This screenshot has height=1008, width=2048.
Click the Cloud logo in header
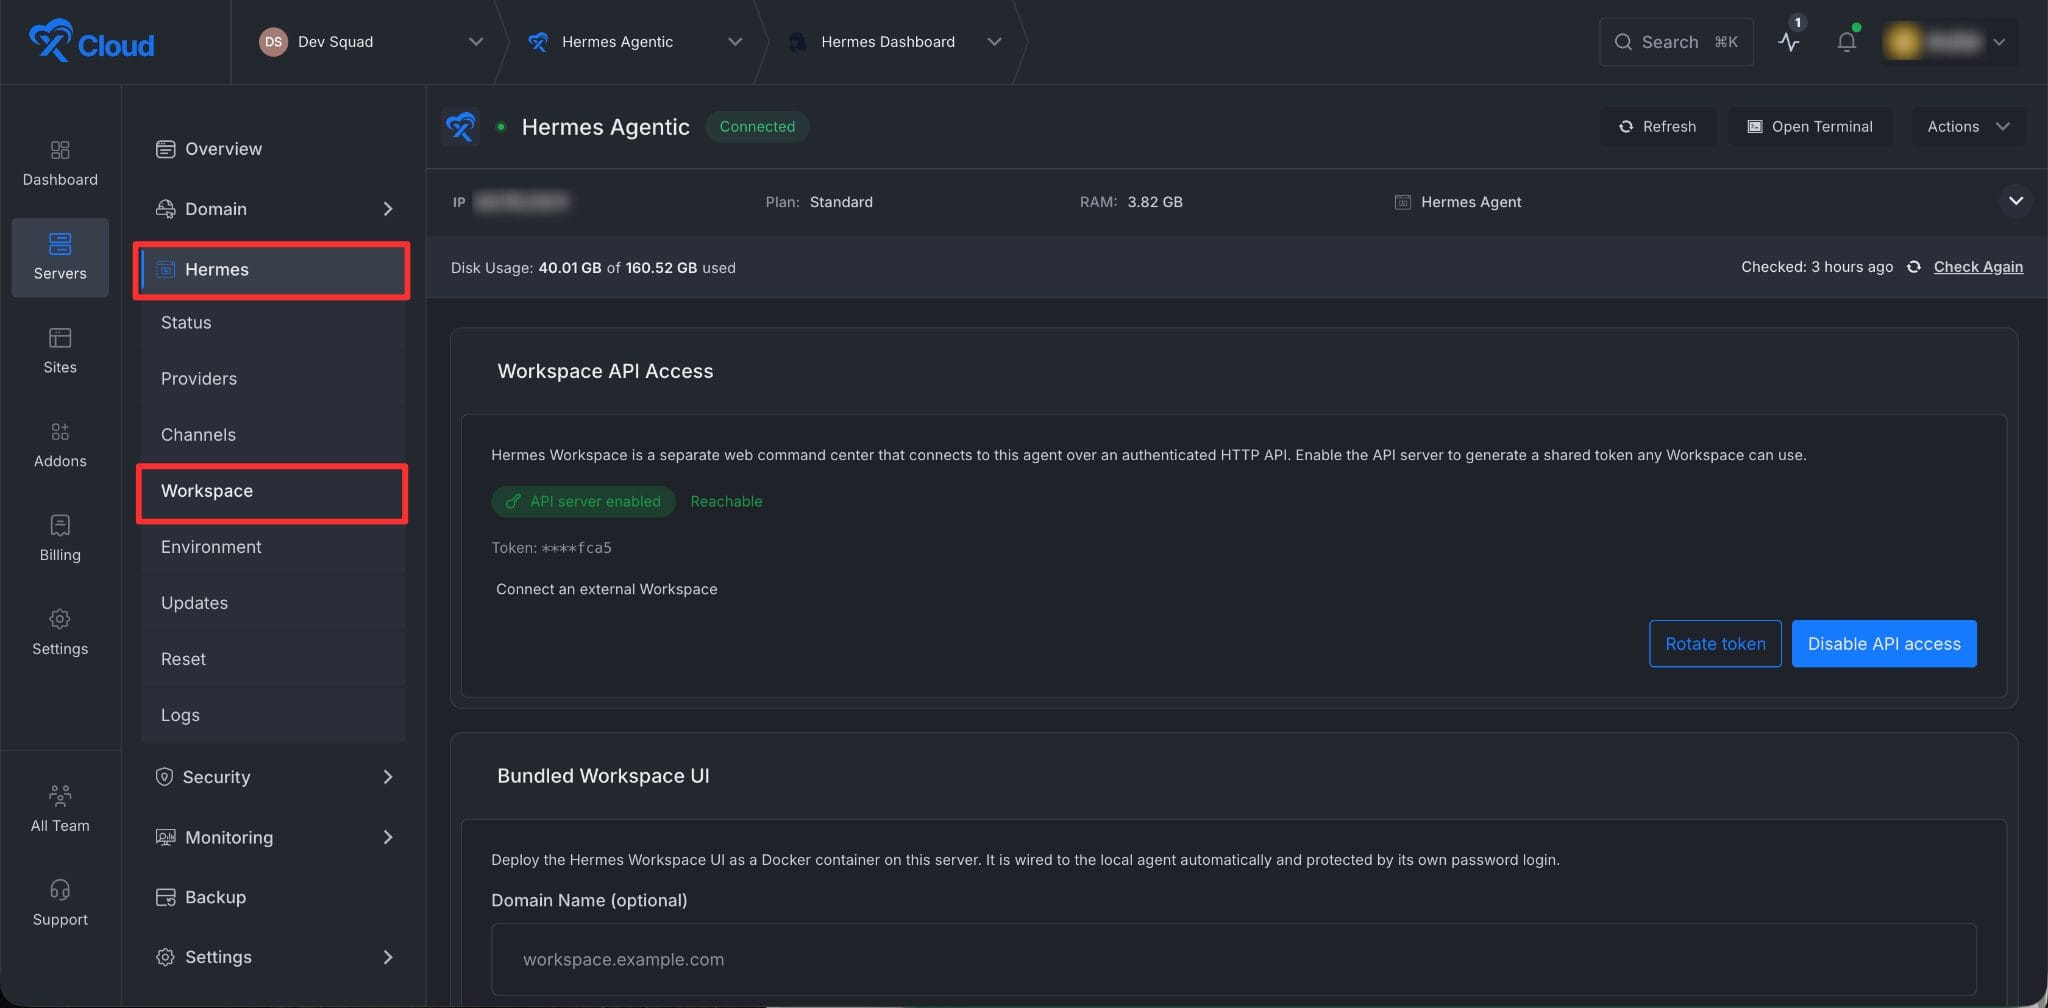91,41
